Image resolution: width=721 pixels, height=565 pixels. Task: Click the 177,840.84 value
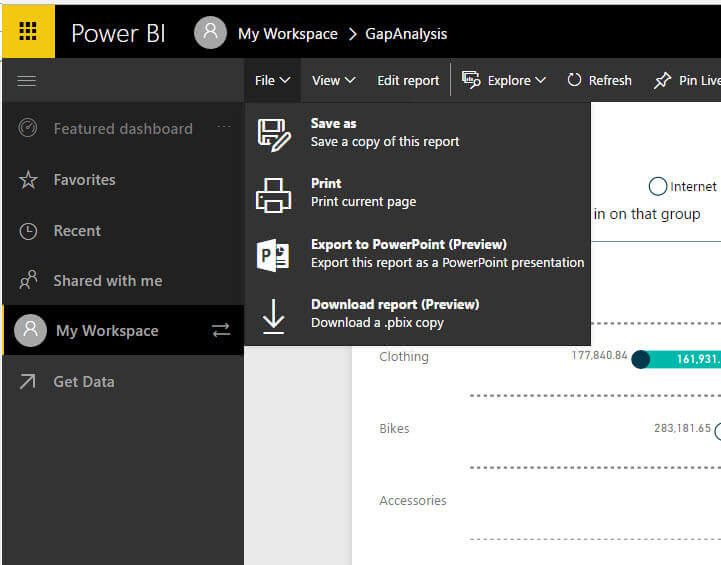click(x=599, y=355)
